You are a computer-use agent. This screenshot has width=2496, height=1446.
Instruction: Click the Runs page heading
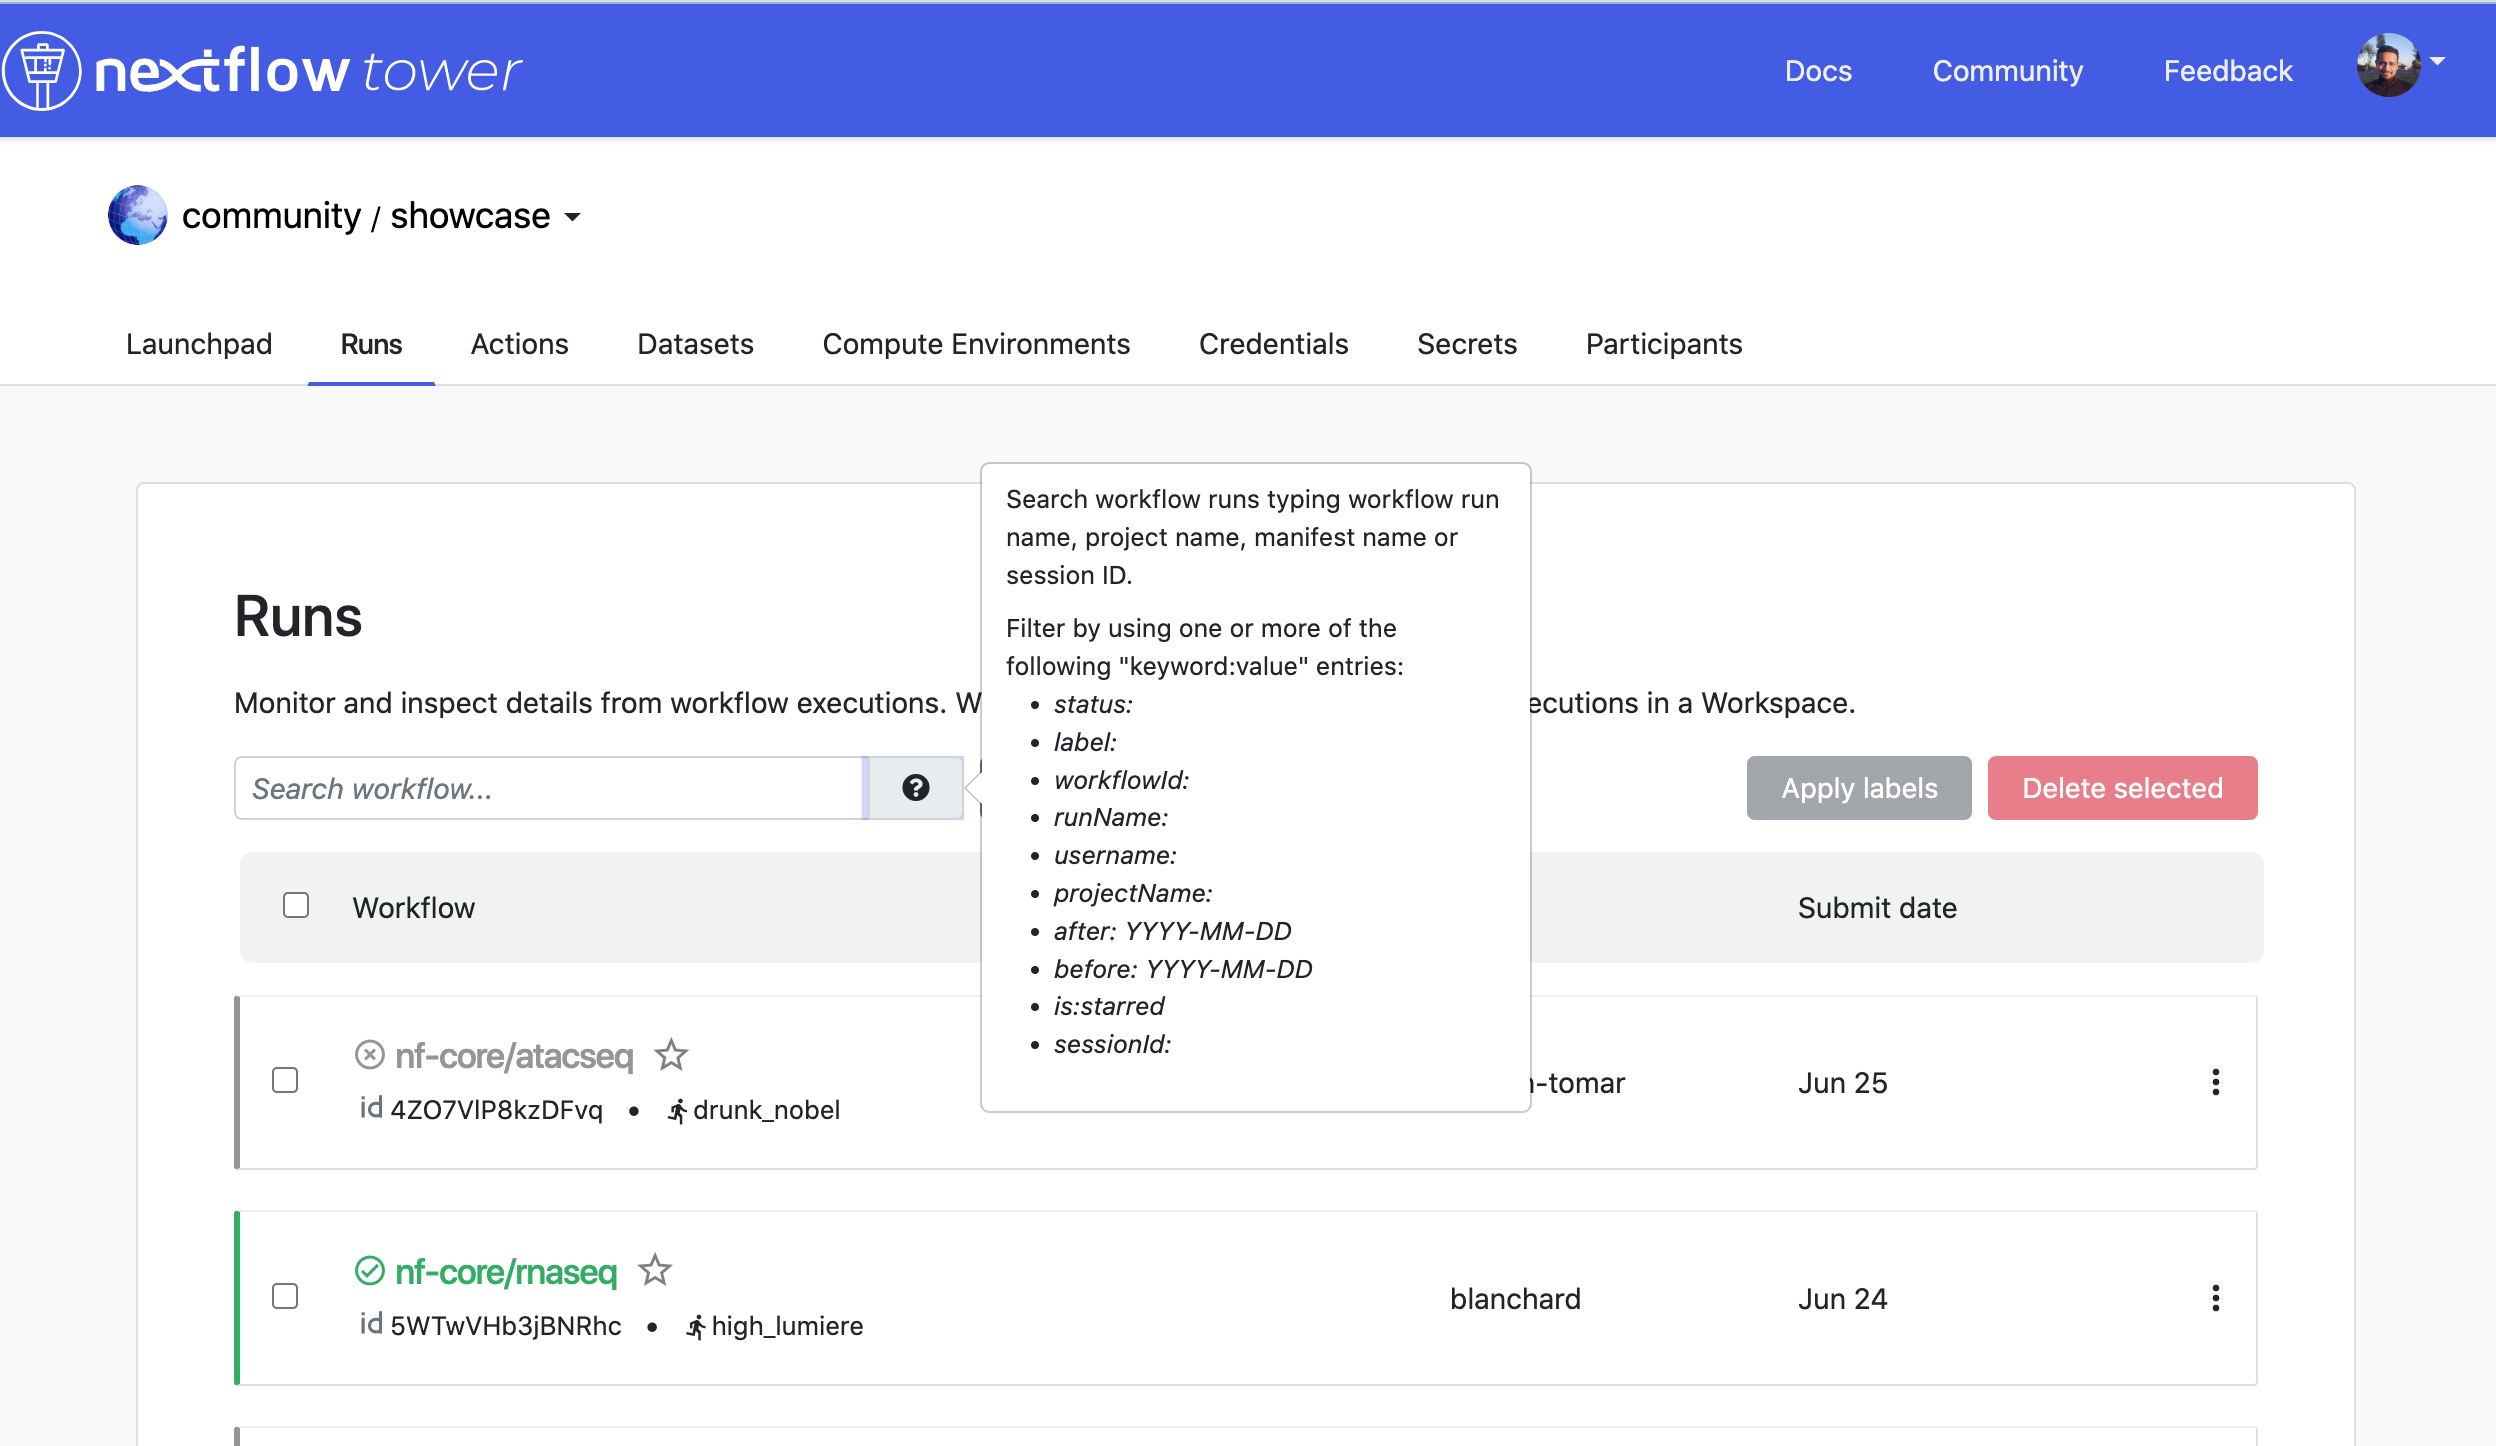pyautogui.click(x=298, y=616)
